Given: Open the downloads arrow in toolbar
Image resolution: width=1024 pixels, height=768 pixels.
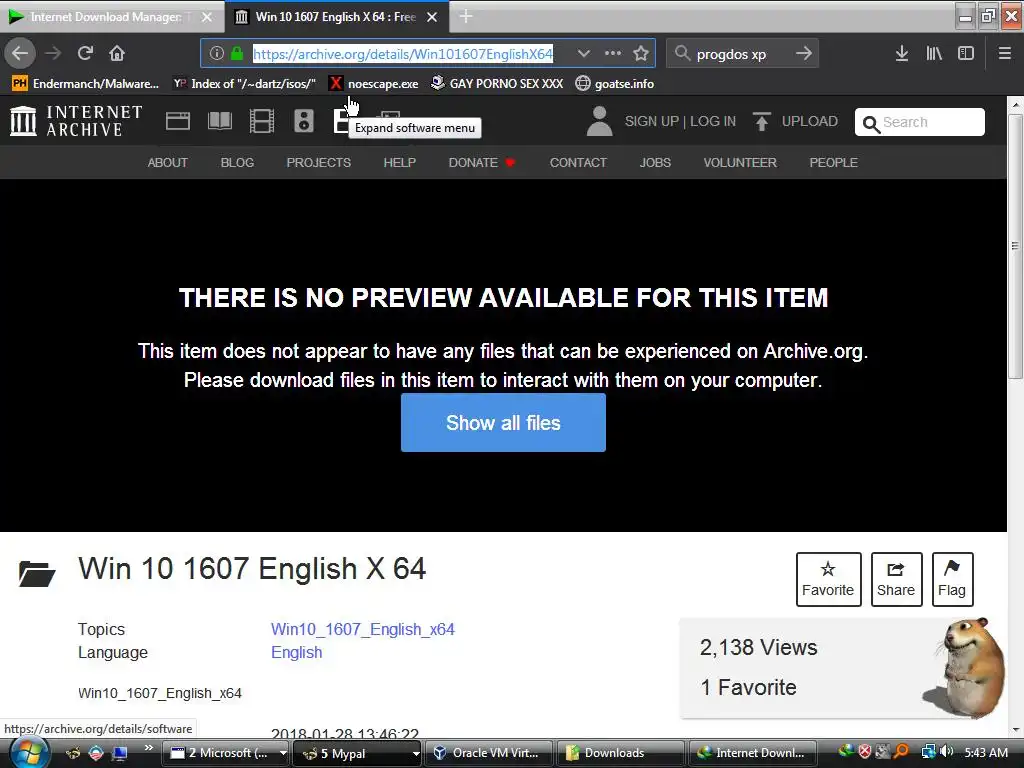Looking at the screenshot, I should [902, 54].
